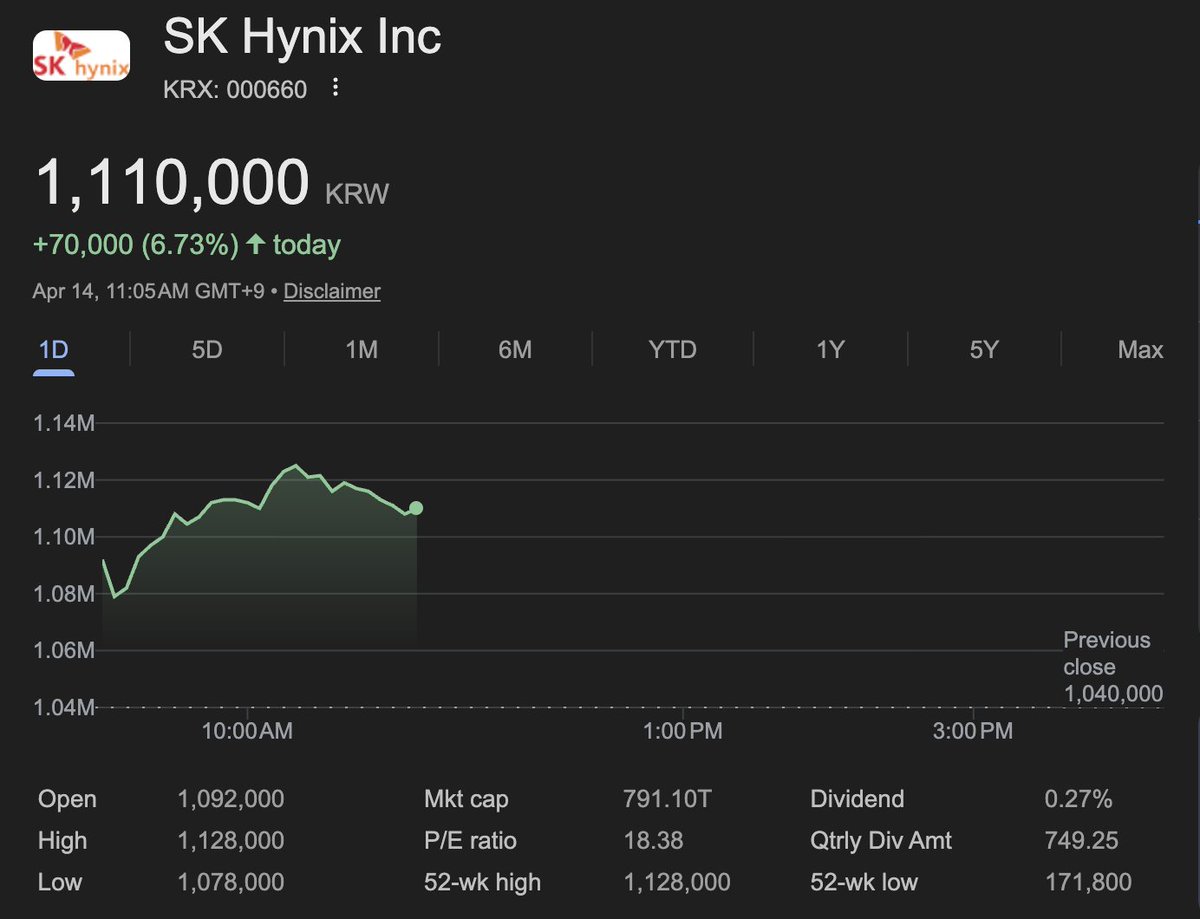Screen dimensions: 1200x919
Task: Click the 52-wk high value
Action: (x=676, y=882)
